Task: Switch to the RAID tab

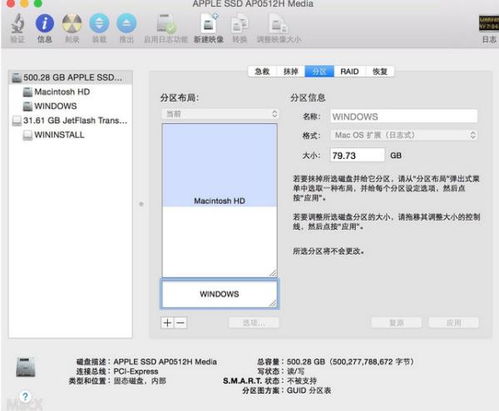Action: (x=349, y=71)
